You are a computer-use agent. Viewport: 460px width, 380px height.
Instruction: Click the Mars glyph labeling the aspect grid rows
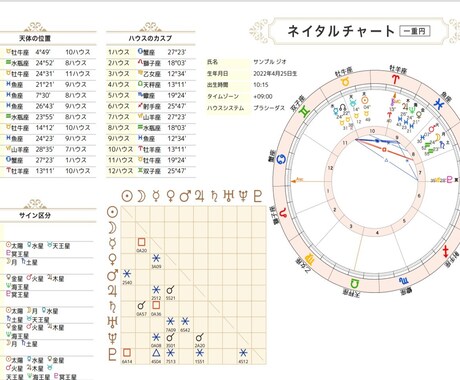point(112,275)
